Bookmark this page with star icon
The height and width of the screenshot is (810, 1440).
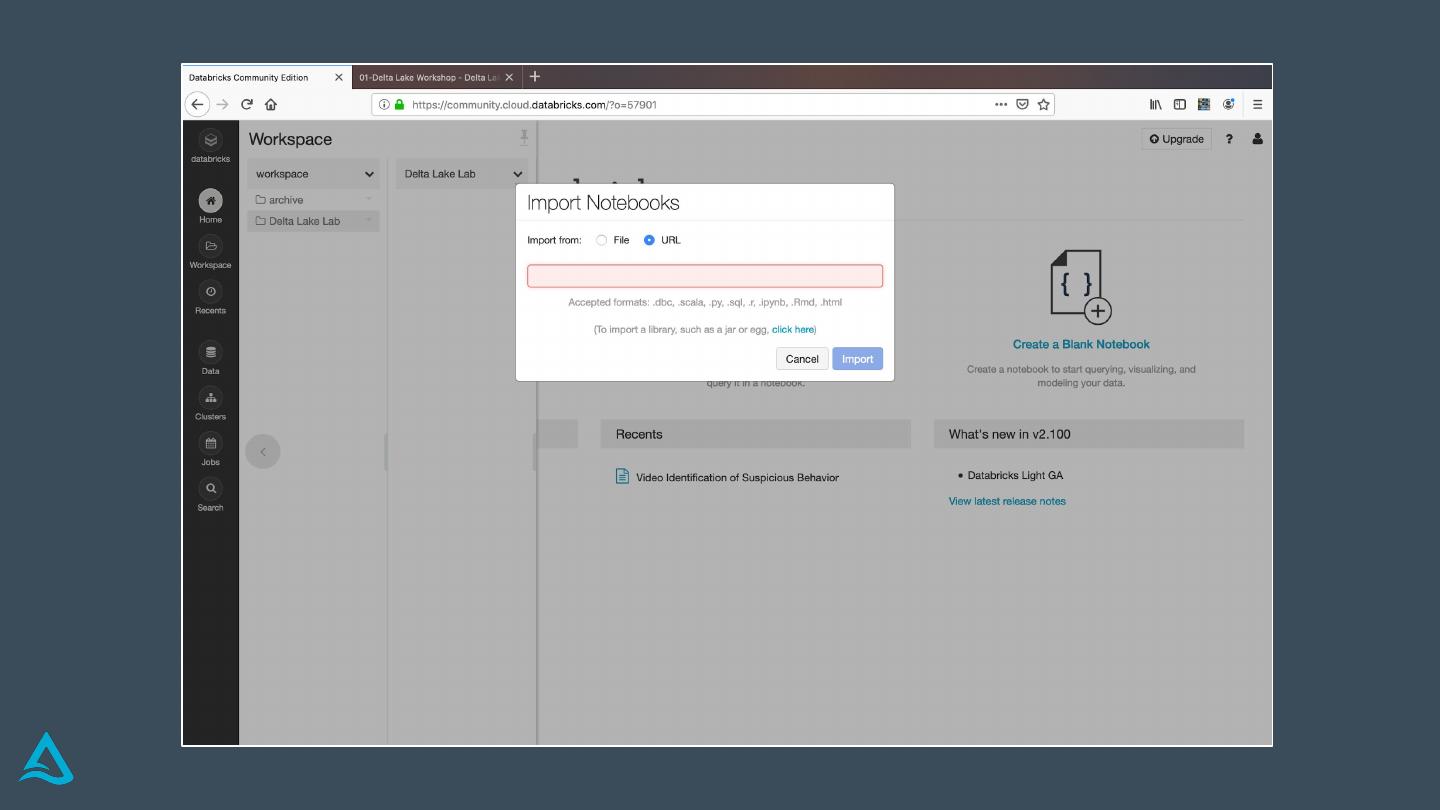[1043, 104]
